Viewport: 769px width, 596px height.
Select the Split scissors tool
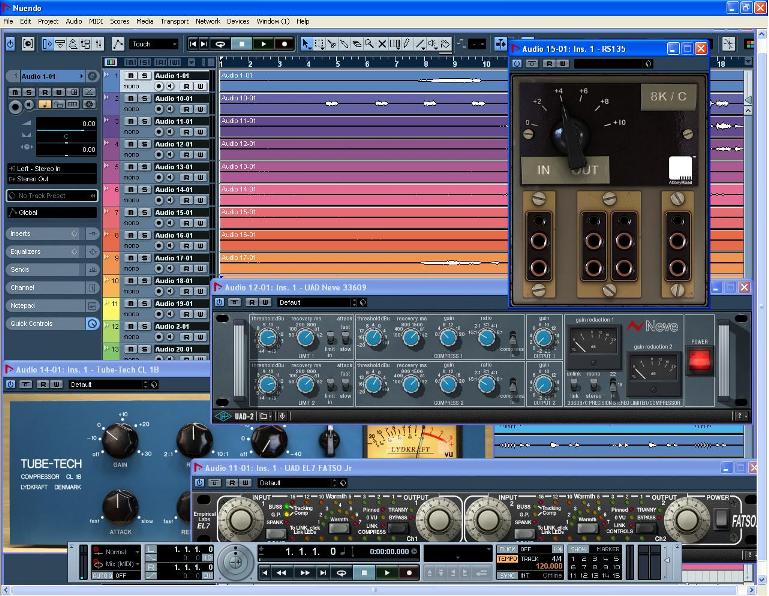pyautogui.click(x=332, y=44)
